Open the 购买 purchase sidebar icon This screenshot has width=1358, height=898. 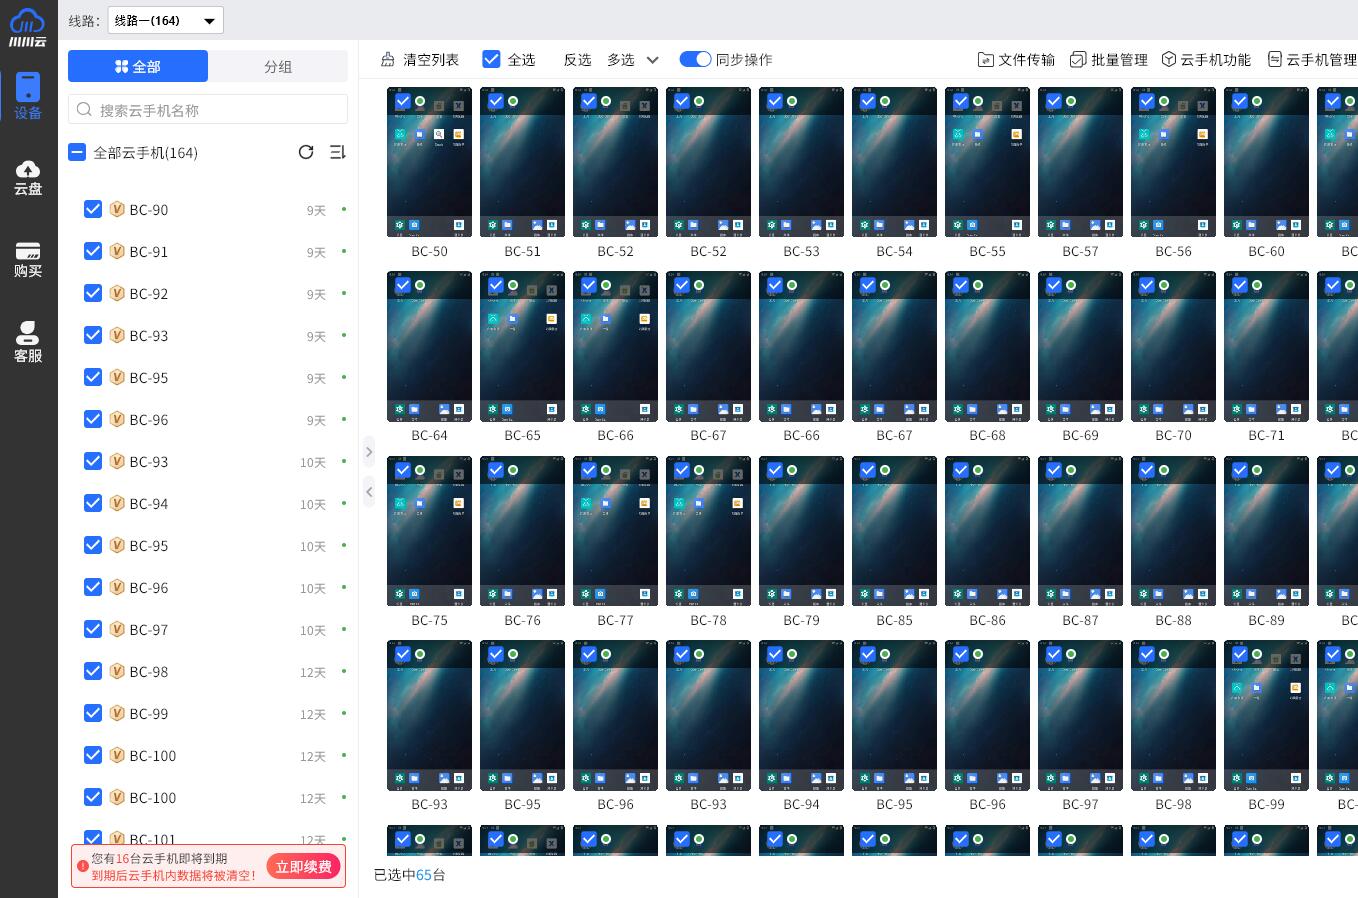point(28,260)
